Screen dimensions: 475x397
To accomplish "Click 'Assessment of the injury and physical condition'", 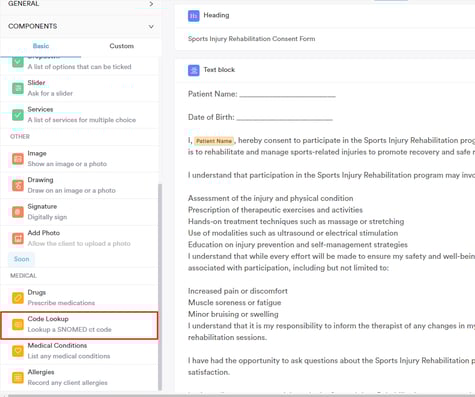I will [271, 198].
